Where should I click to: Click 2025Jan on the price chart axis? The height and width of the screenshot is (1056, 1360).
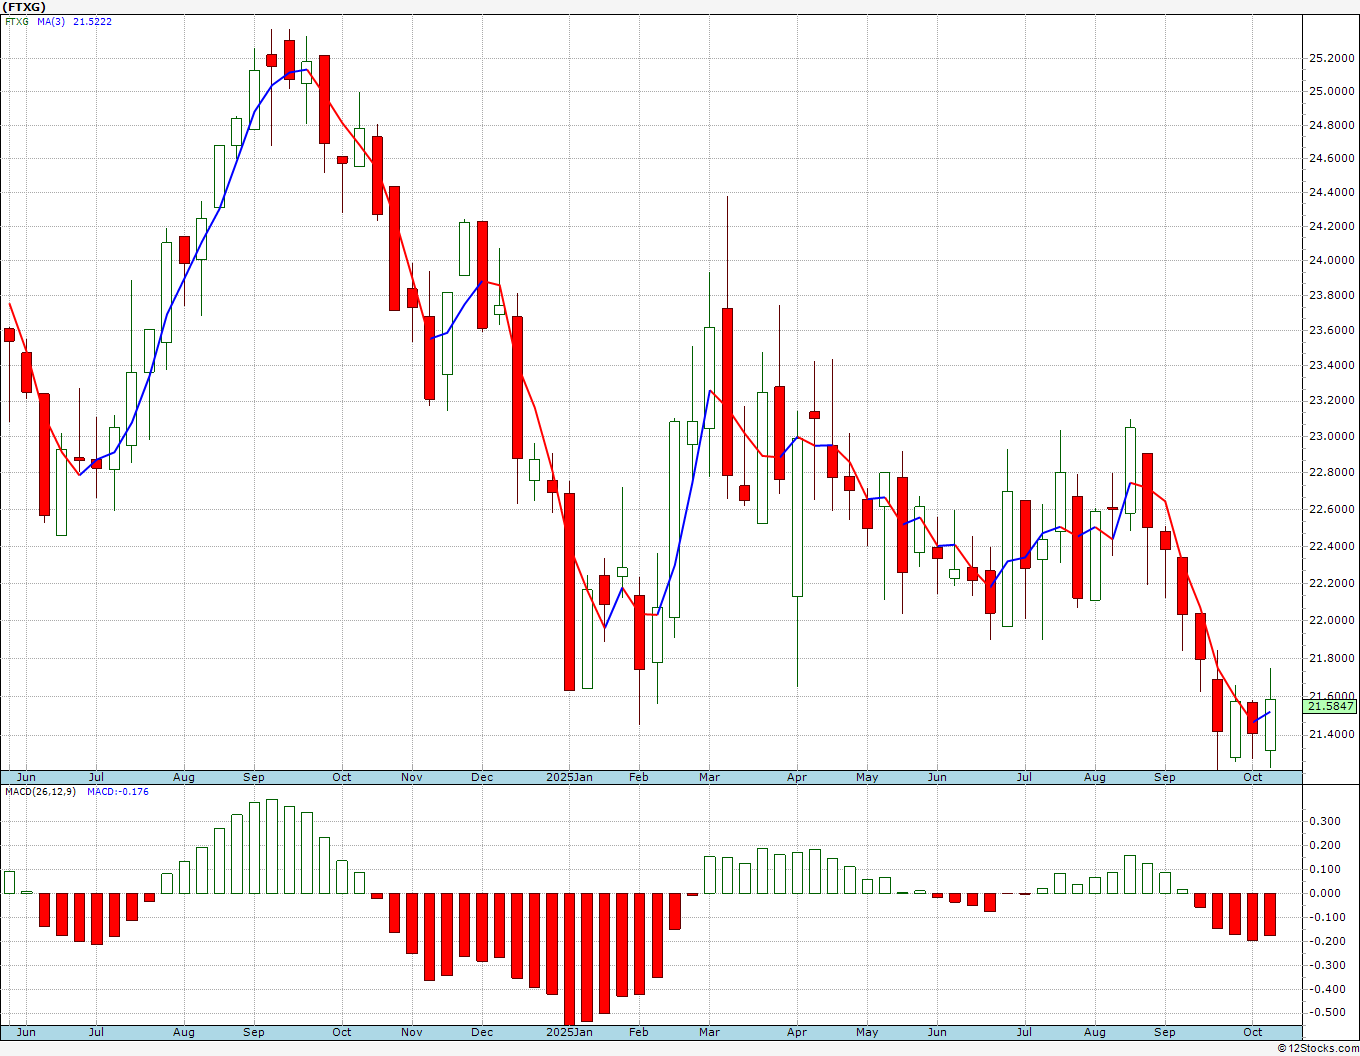click(x=569, y=777)
